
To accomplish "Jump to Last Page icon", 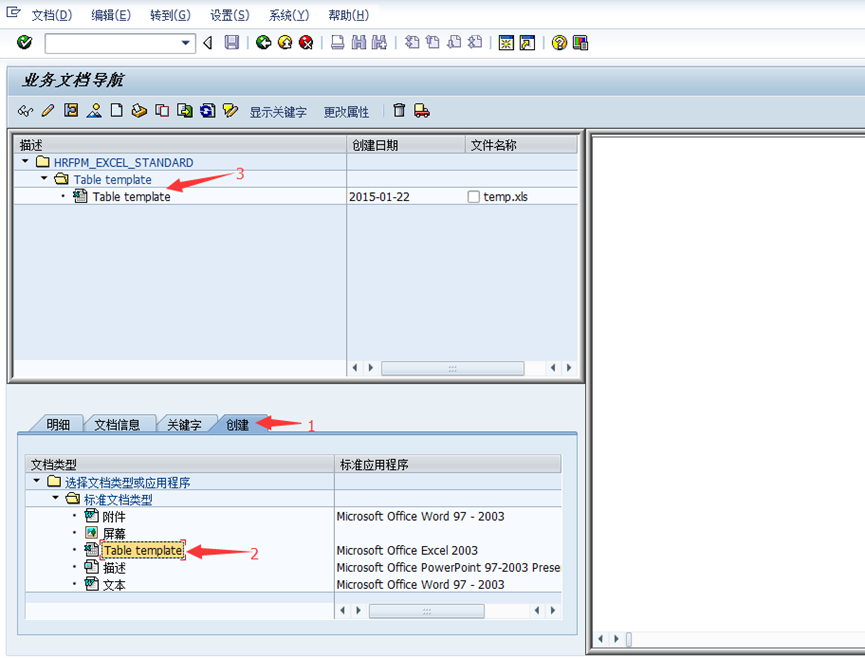I will [474, 42].
